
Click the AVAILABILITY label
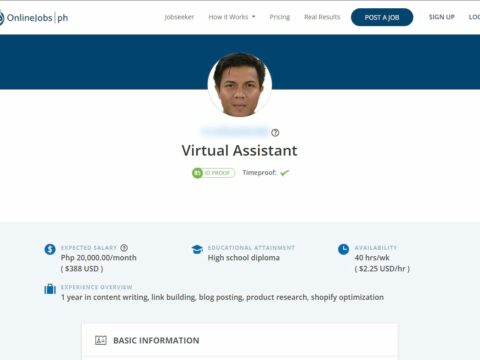point(376,248)
